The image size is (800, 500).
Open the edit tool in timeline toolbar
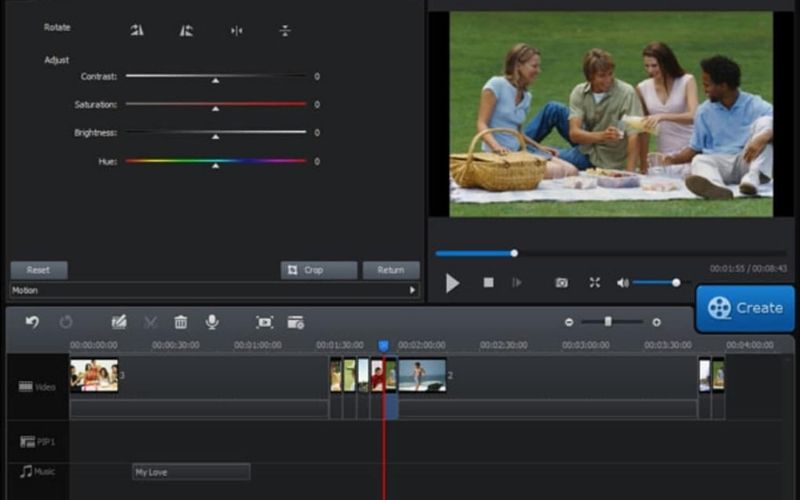click(119, 322)
